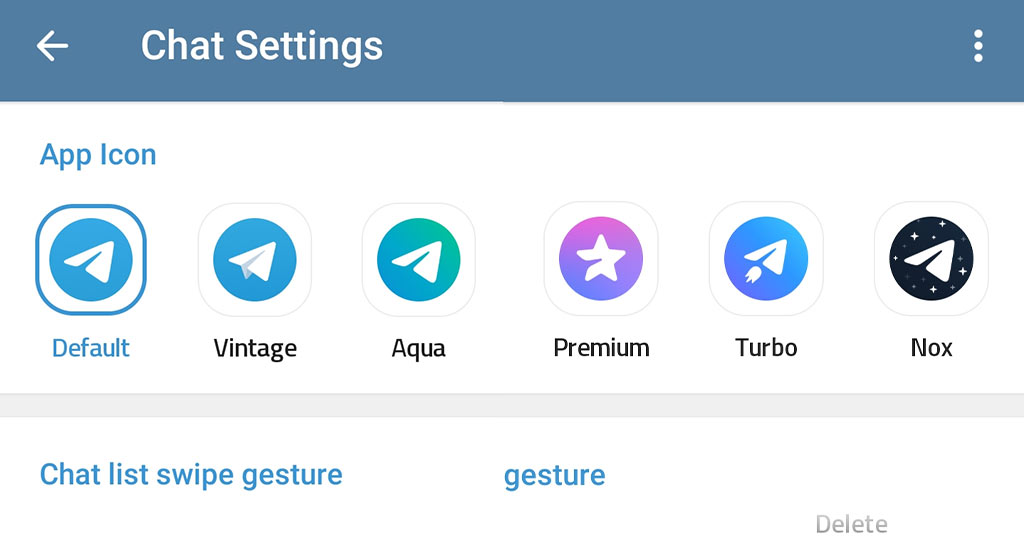Pick the Nox dark starry icon
This screenshot has width=1024, height=539.
(x=931, y=260)
